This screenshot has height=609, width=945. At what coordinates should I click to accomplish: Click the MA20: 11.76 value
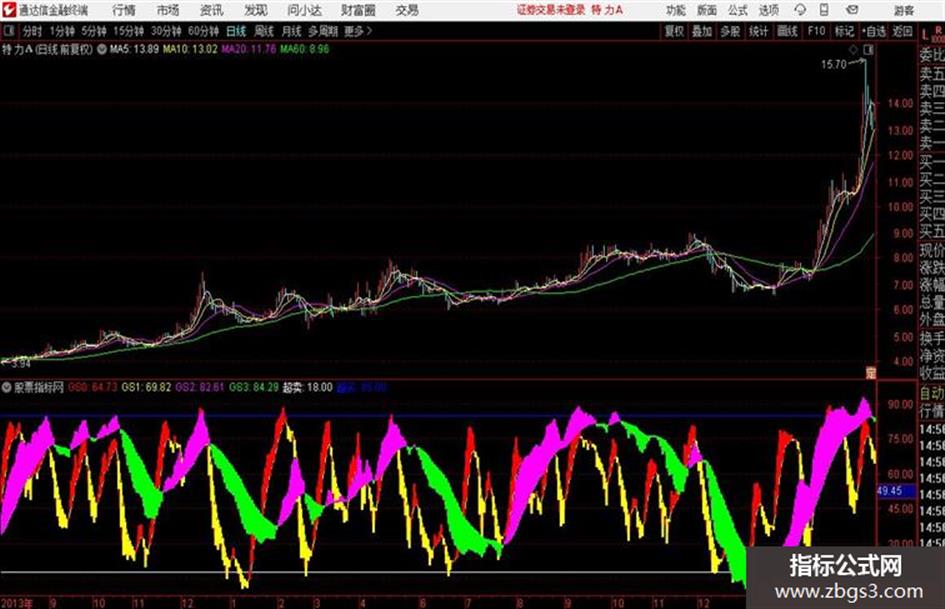248,49
